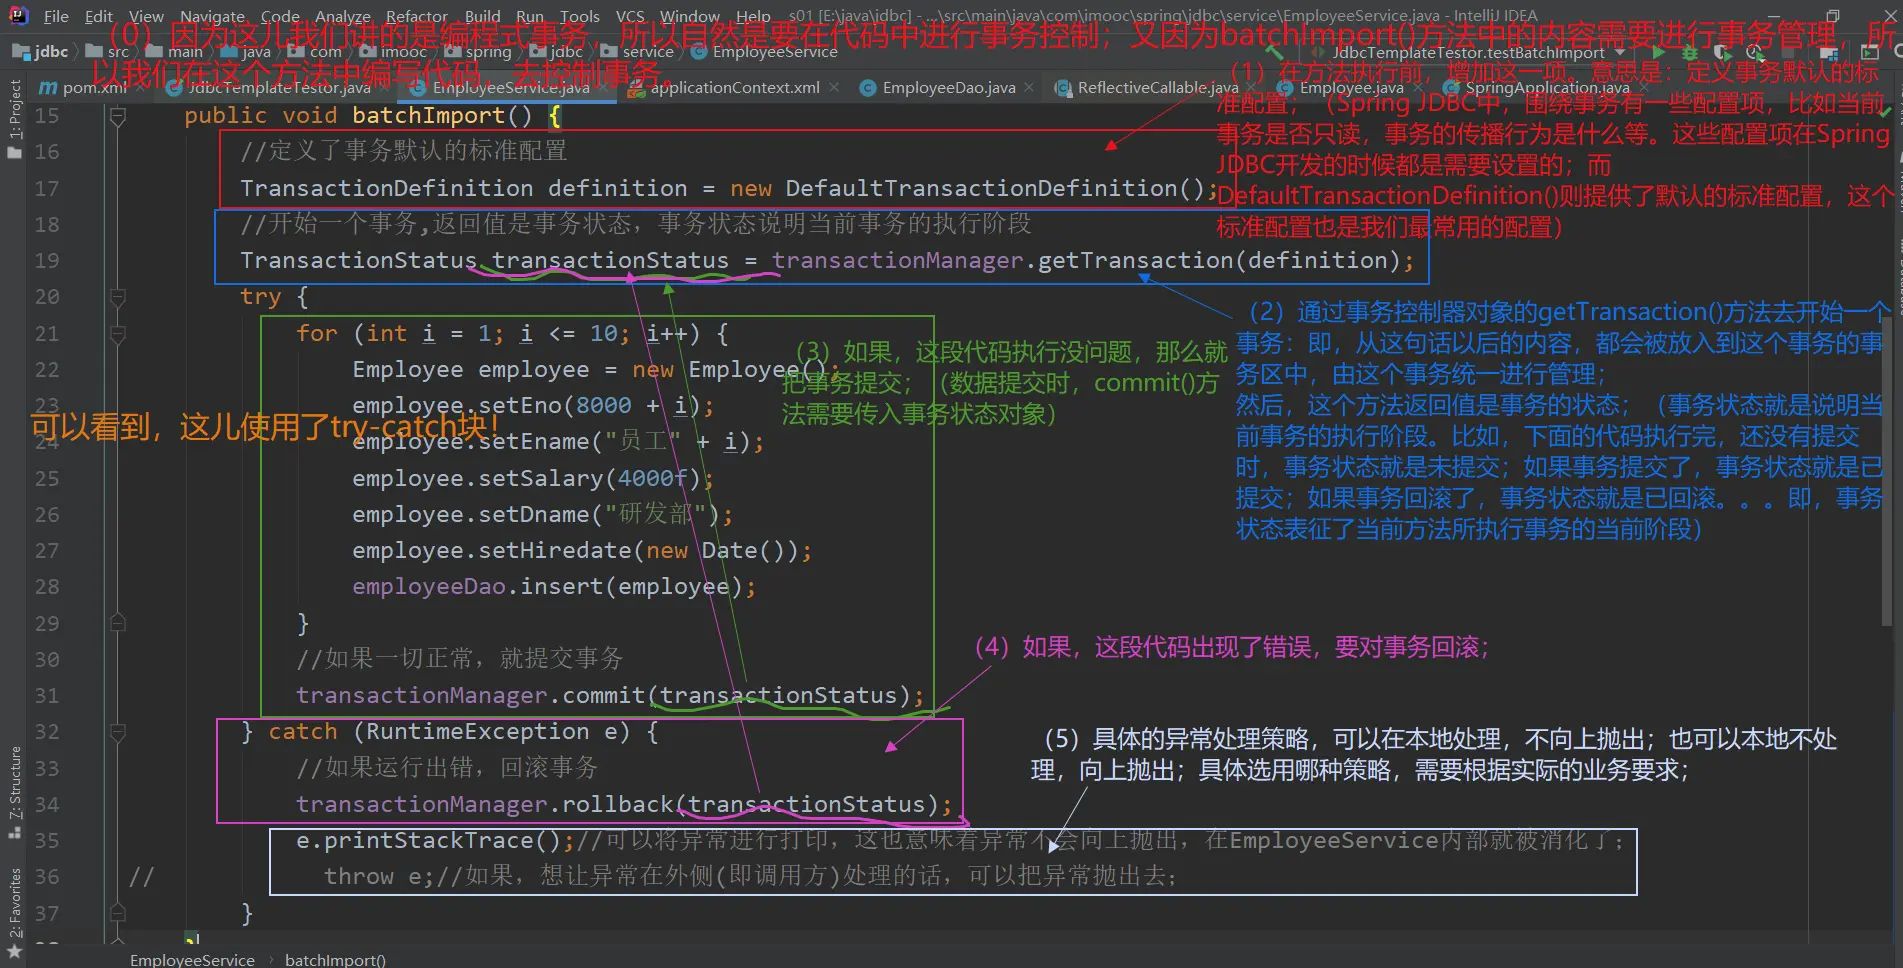This screenshot has width=1903, height=968.
Task: Click the main folder breadcrumb
Action: 175,52
